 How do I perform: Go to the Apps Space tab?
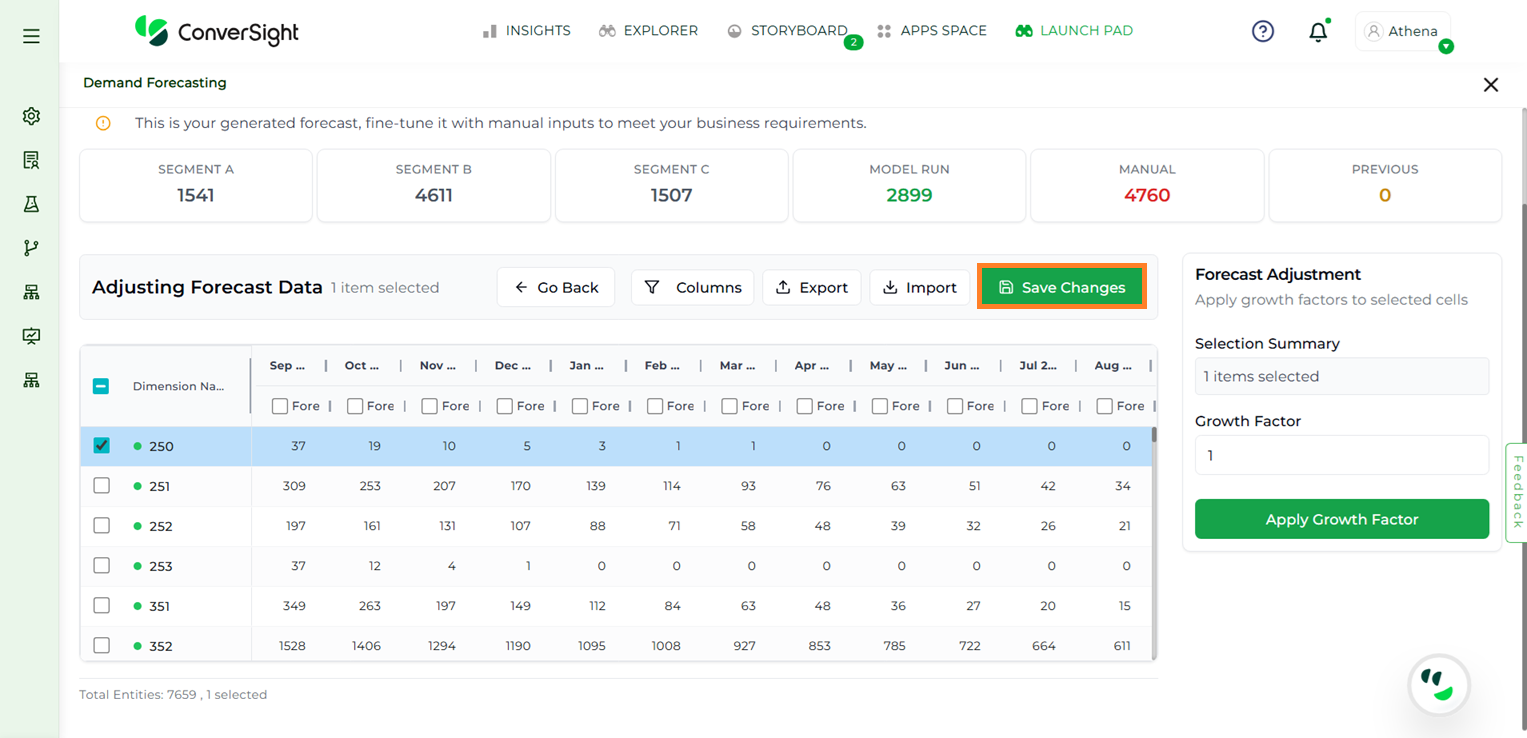[931, 31]
